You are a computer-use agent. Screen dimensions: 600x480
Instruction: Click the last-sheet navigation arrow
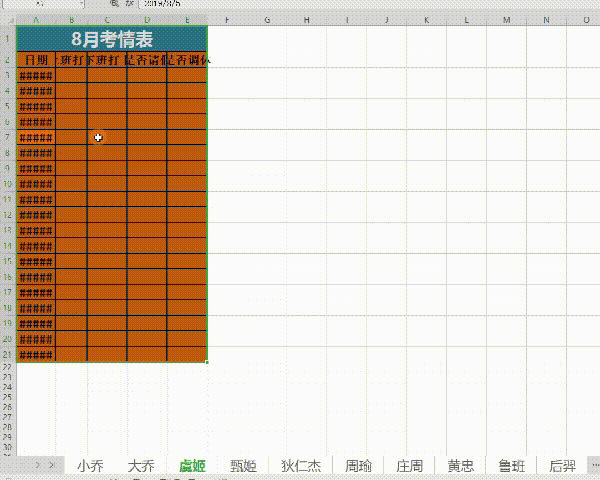52,465
